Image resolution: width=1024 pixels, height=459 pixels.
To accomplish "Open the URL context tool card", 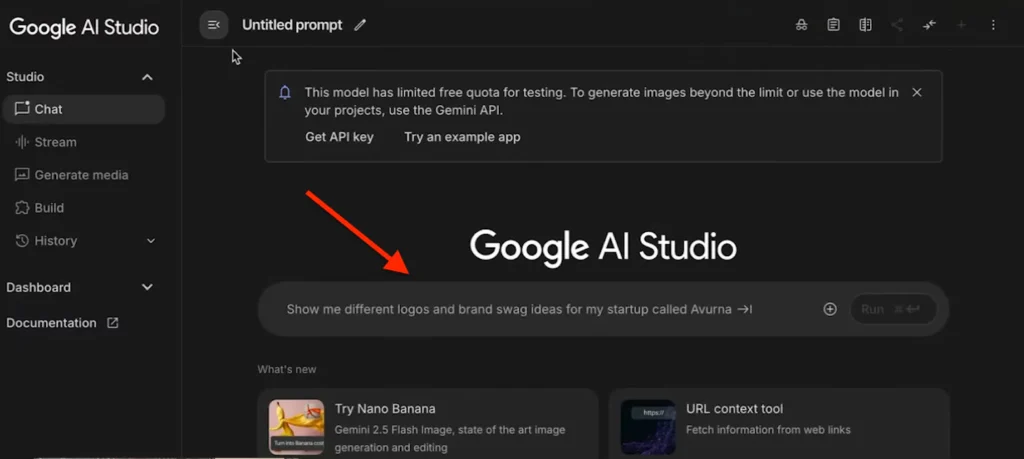I will click(779, 424).
